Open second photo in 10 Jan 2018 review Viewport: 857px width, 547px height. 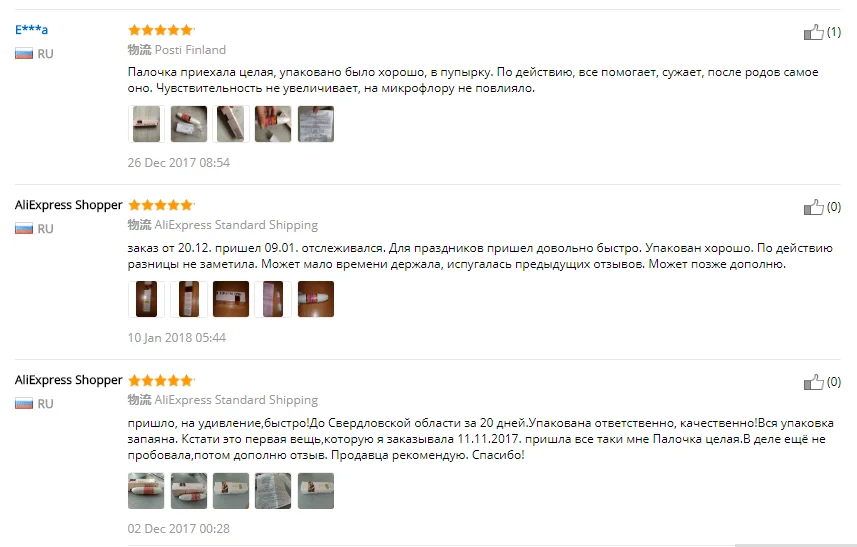tap(189, 299)
